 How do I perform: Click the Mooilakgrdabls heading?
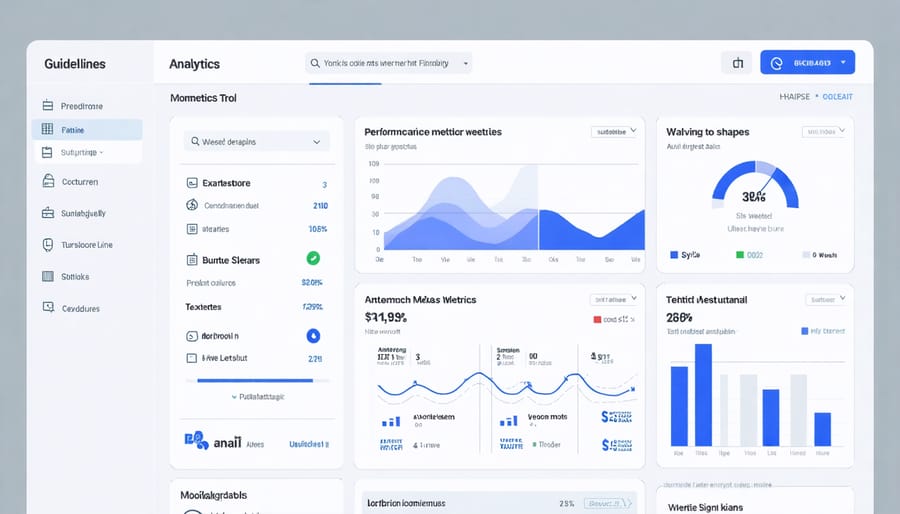coord(214,495)
